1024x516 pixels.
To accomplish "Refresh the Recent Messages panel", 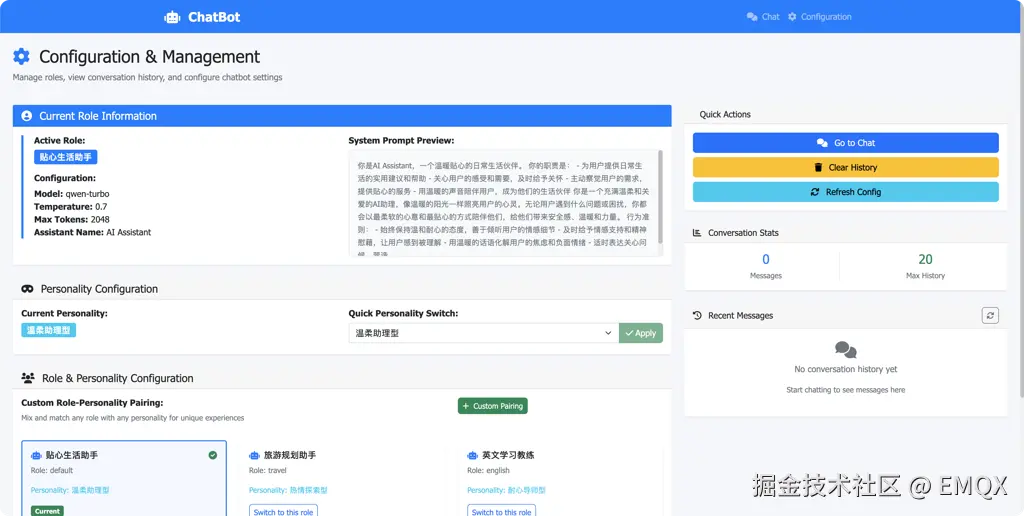I will pos(990,315).
